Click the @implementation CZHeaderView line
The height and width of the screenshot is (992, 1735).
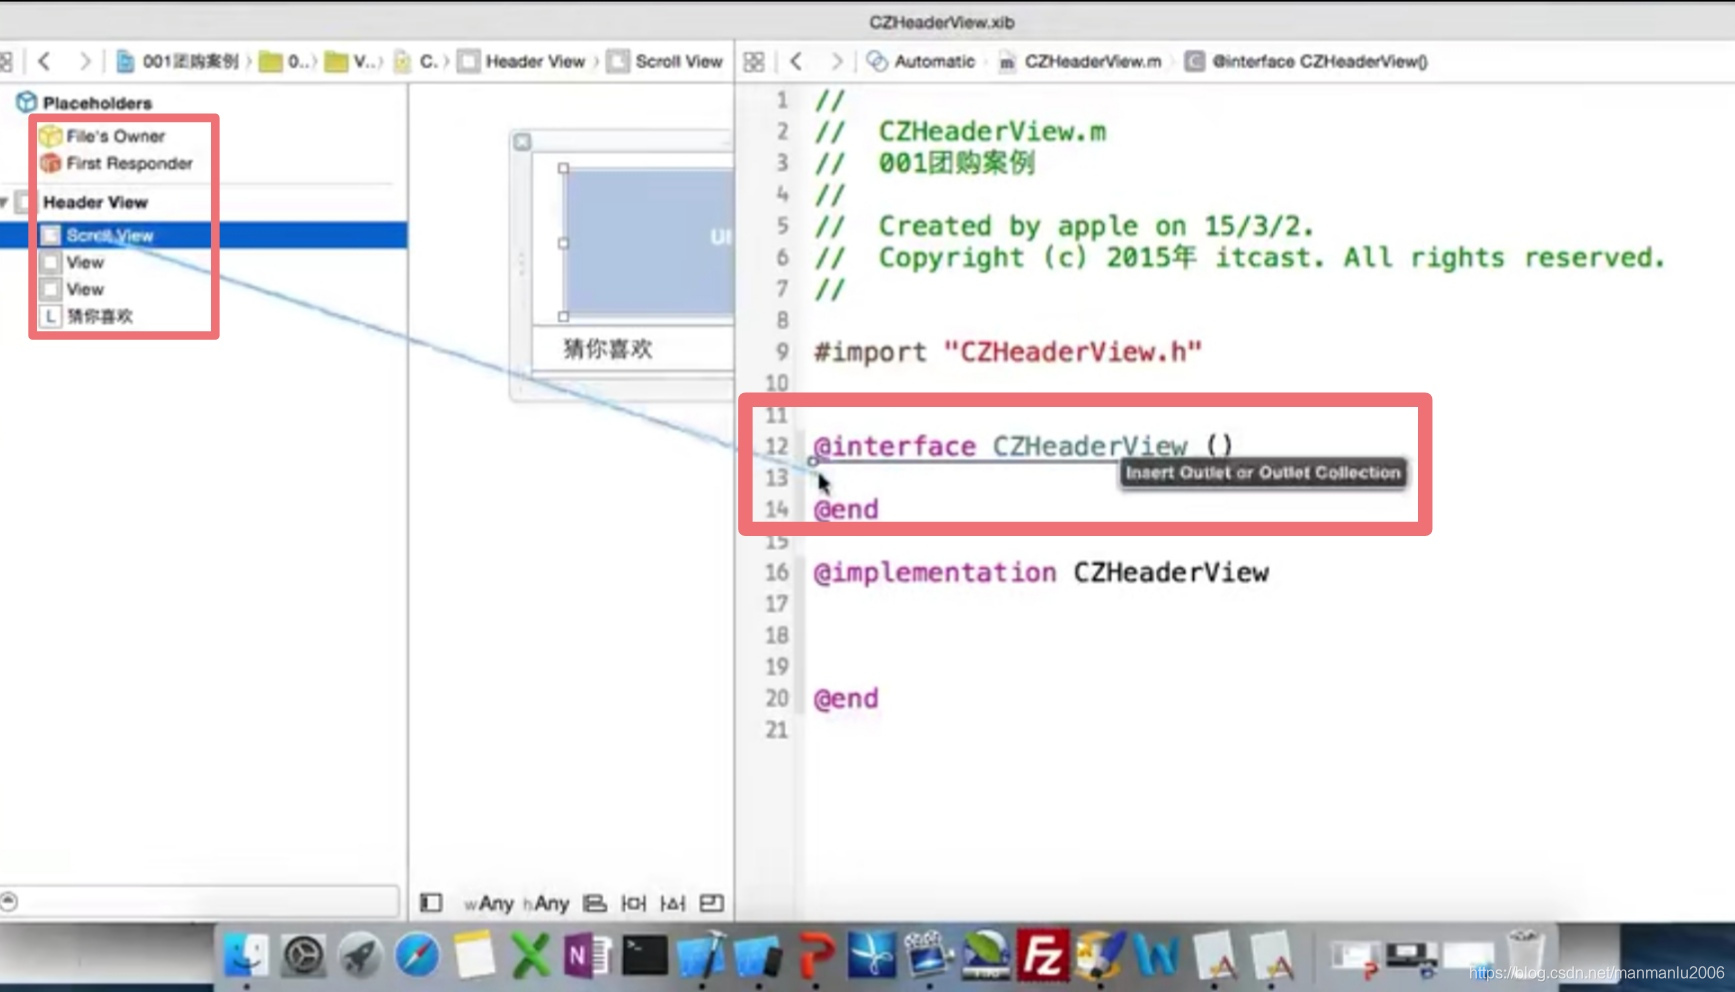[1041, 572]
